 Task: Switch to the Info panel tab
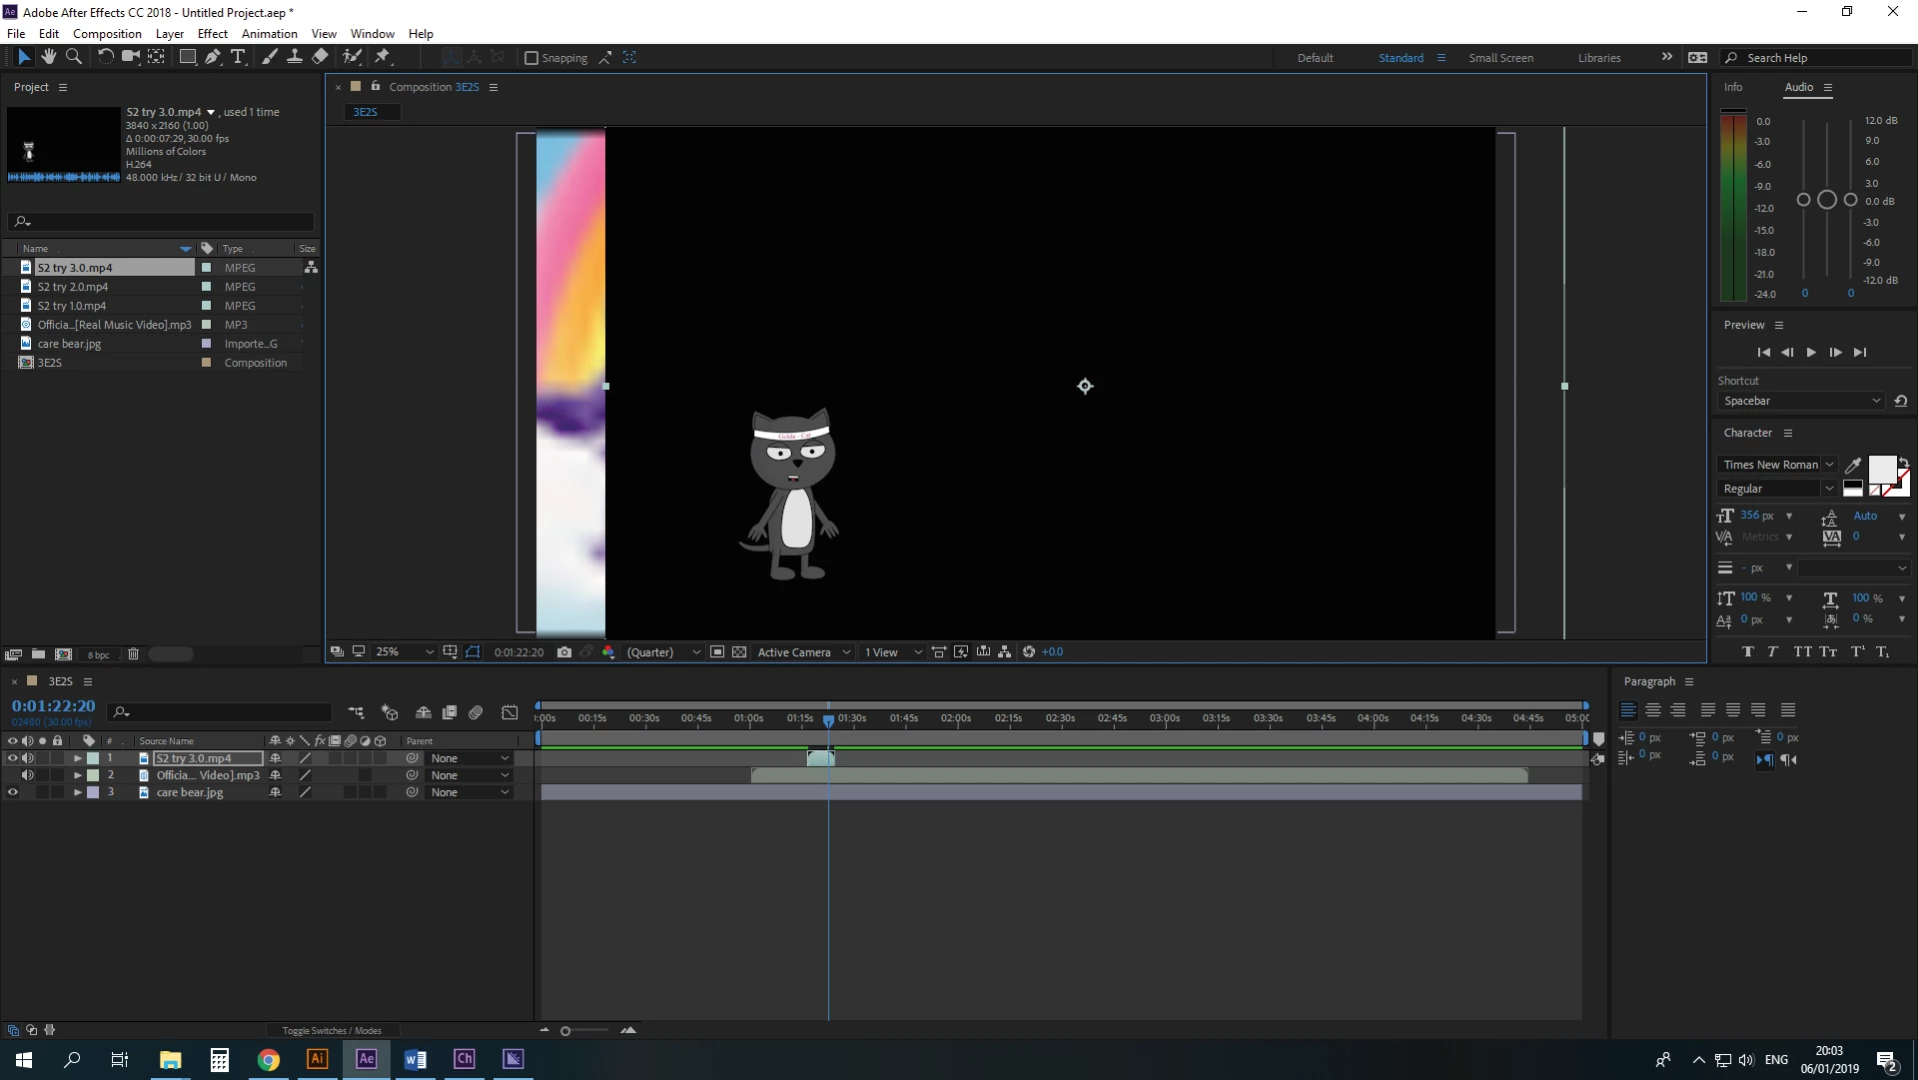point(1733,87)
